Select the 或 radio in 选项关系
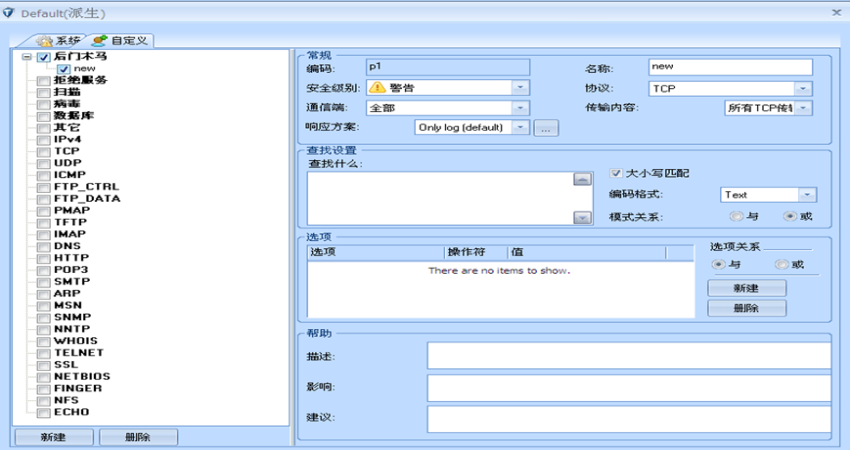Image resolution: width=850 pixels, height=450 pixels. [782, 265]
